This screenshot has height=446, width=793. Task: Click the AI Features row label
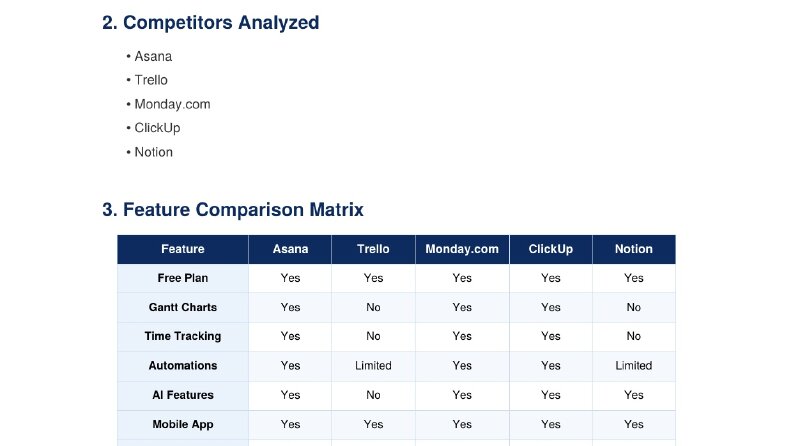(x=183, y=395)
